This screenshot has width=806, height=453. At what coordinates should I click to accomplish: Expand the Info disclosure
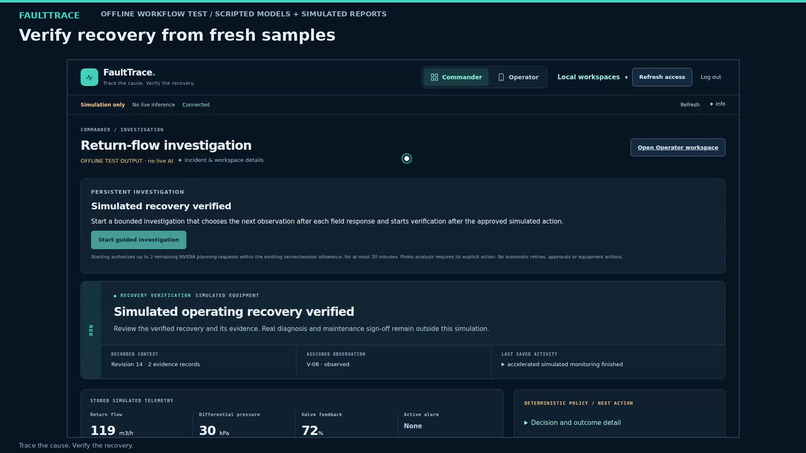point(718,104)
